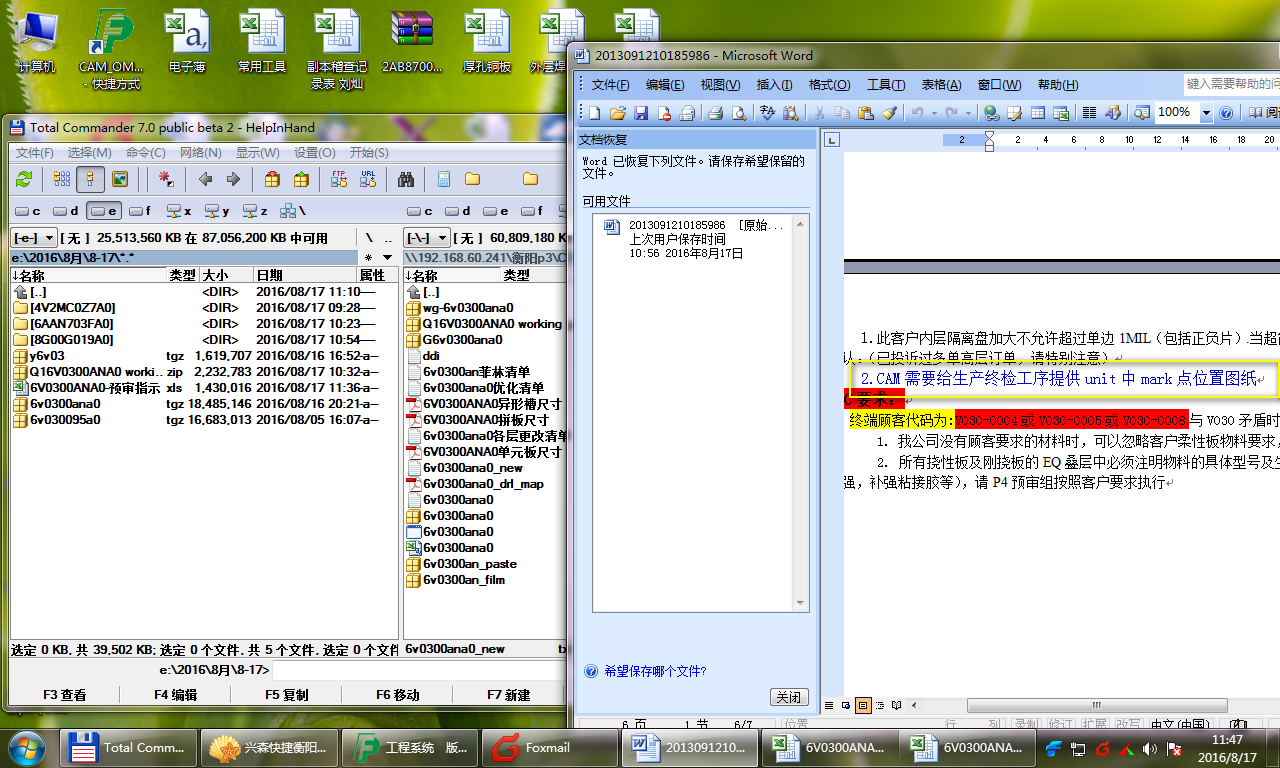Viewport: 1280px width, 768px height.
Task: Go forward in Total Commander history
Action: point(233,179)
